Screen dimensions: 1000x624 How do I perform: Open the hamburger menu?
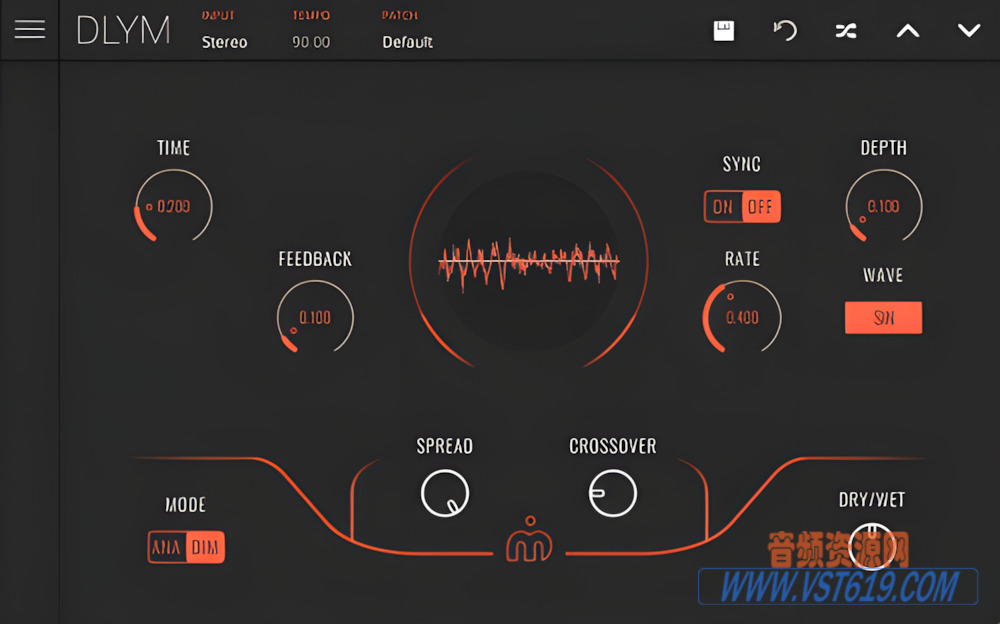[x=30, y=29]
